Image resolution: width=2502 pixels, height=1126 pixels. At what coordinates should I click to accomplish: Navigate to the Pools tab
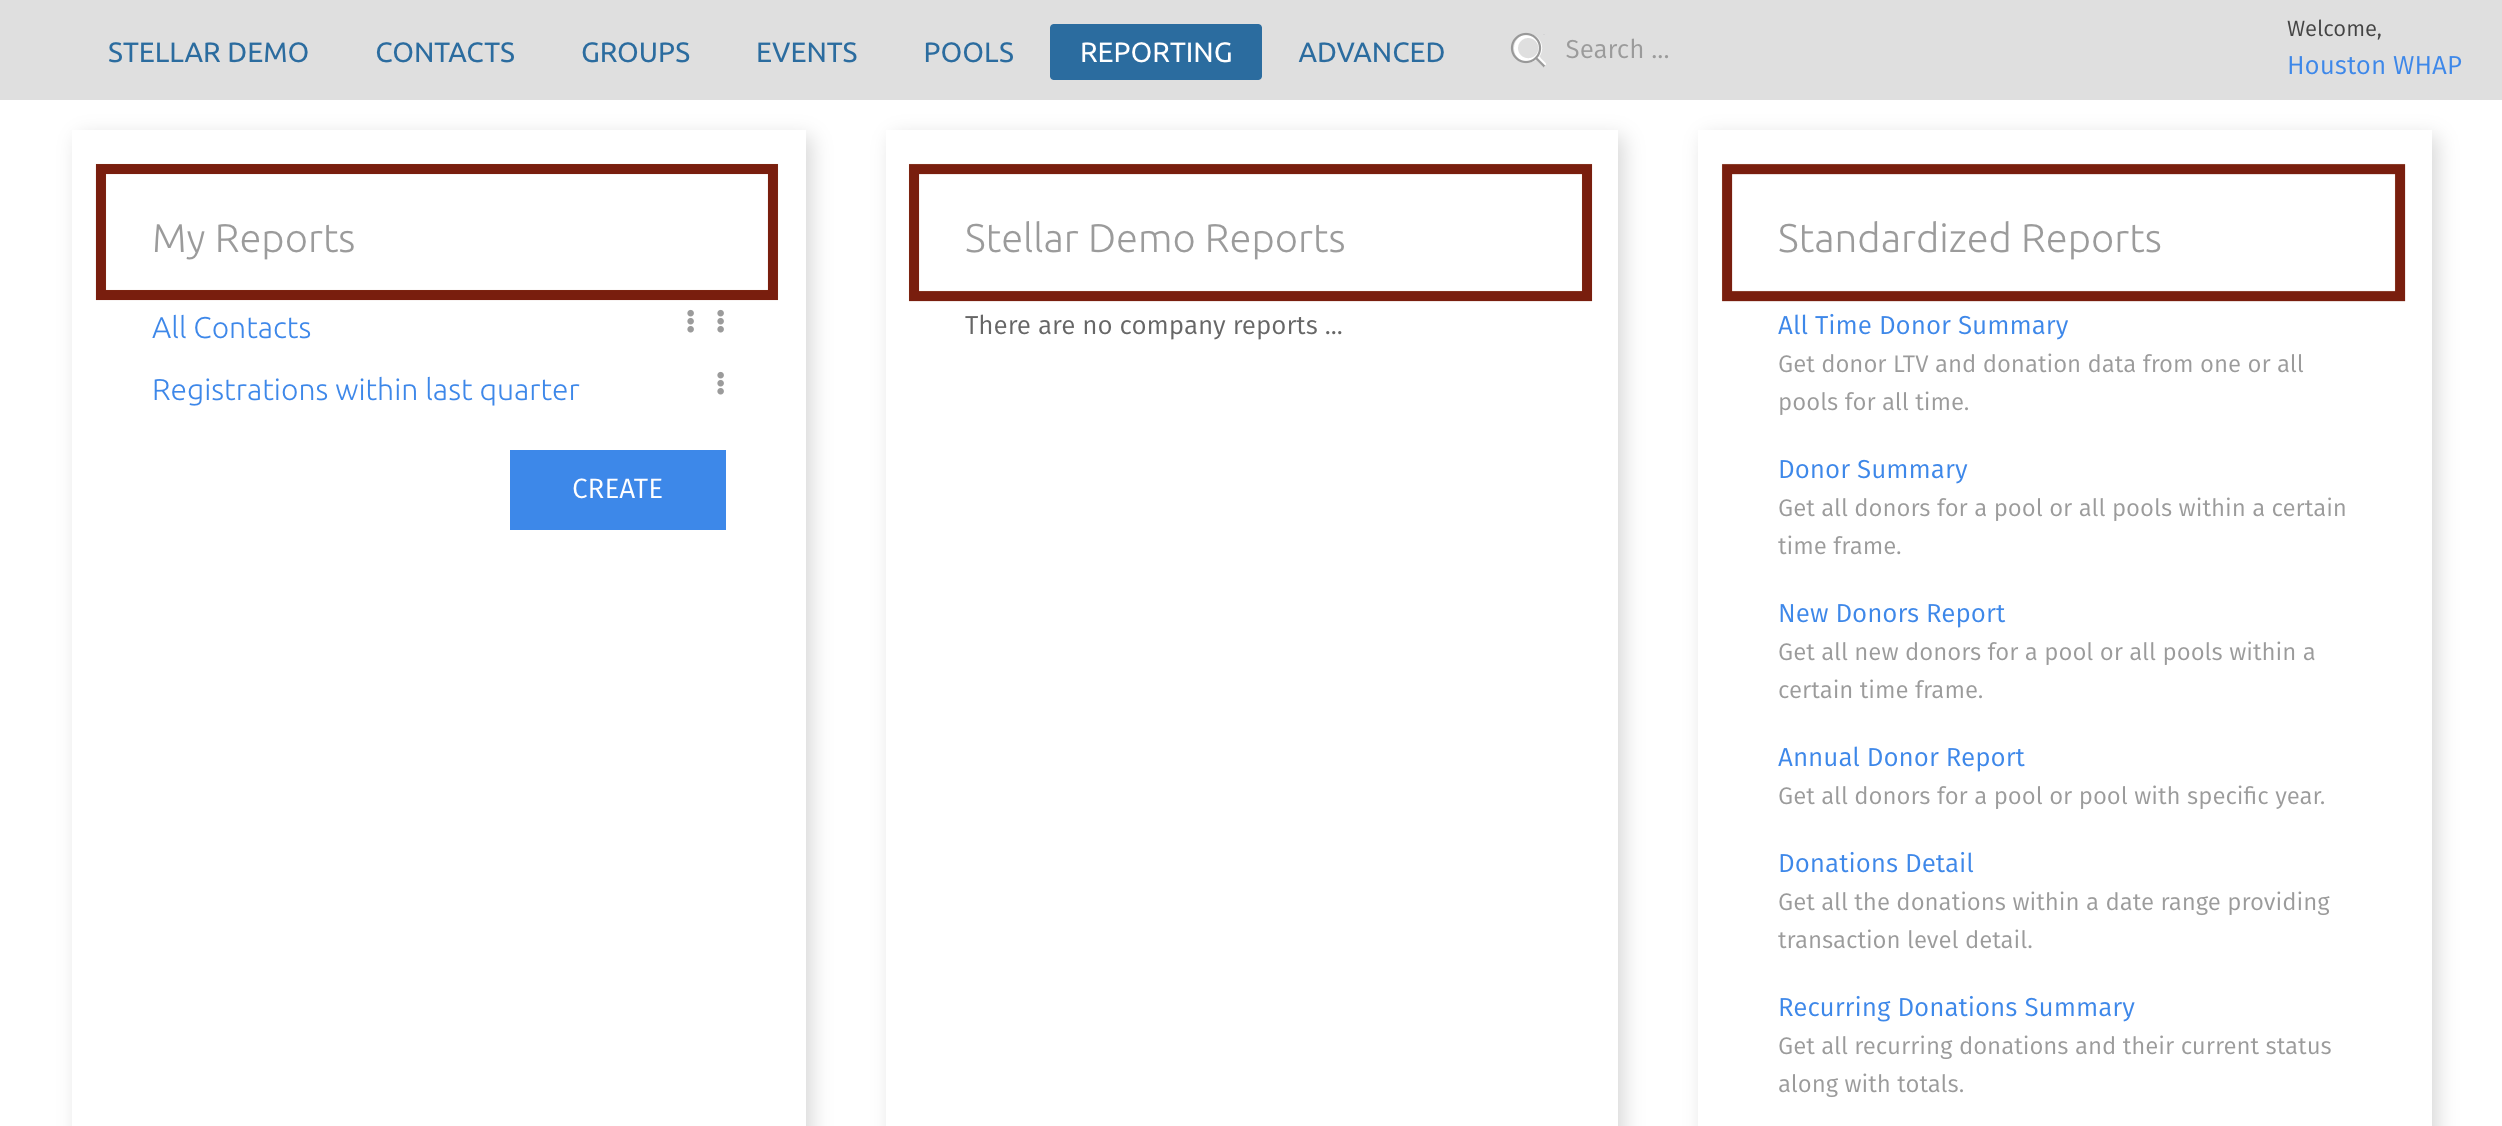[968, 52]
